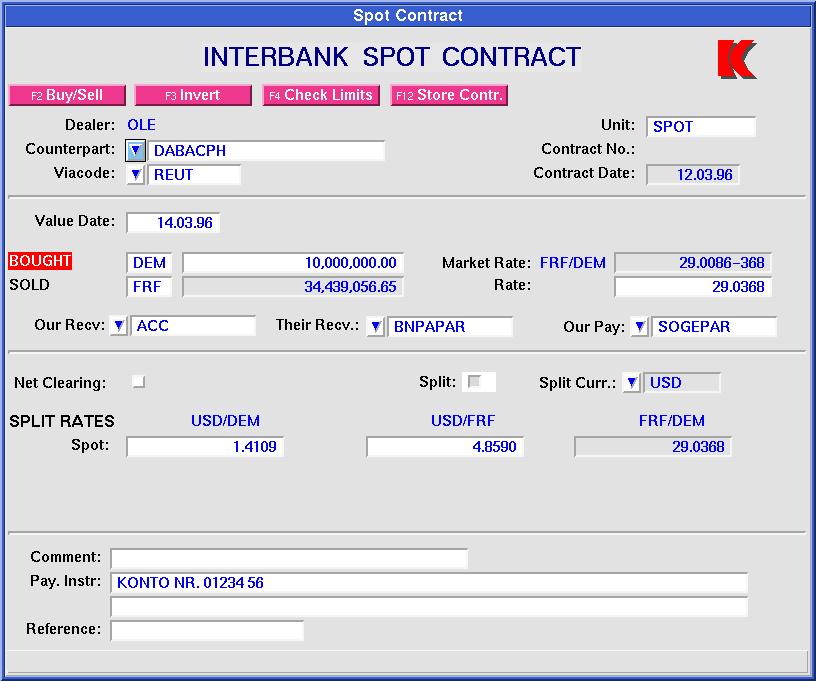
Task: Click the second empty Pay. Instr line
Action: 429,607
